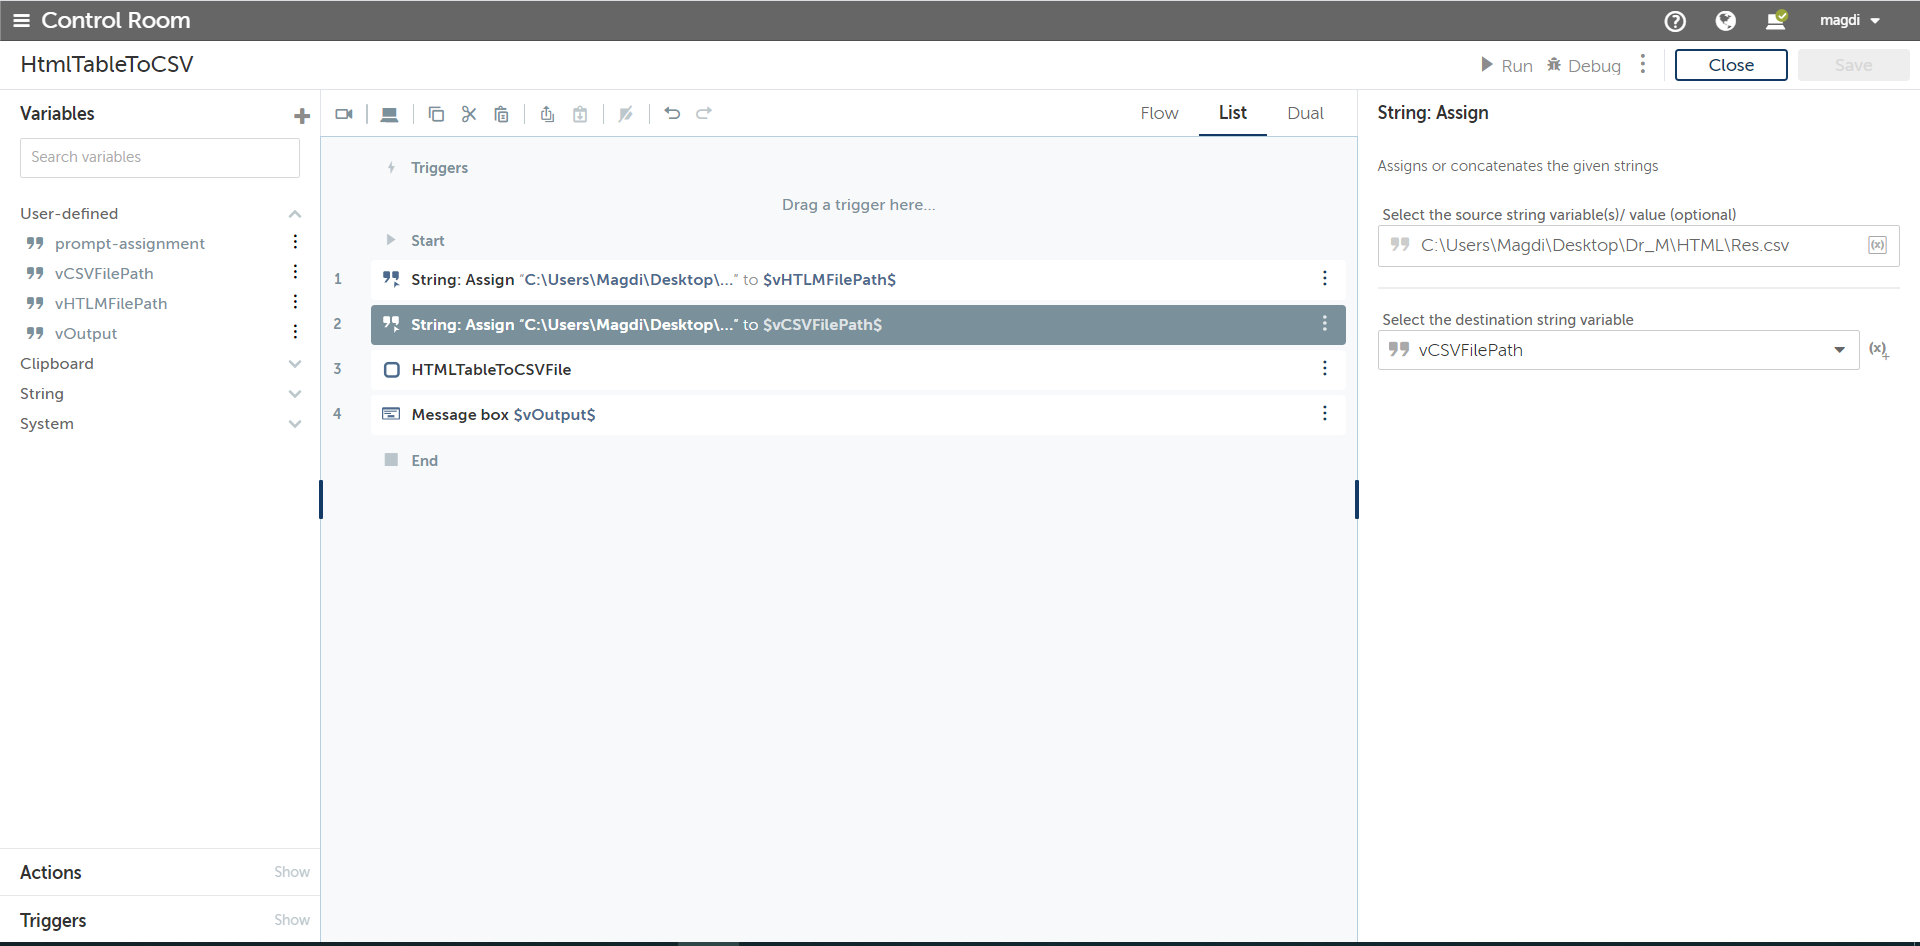This screenshot has height=946, width=1920.
Task: Click the left panel collapse handle
Action: coord(321,500)
